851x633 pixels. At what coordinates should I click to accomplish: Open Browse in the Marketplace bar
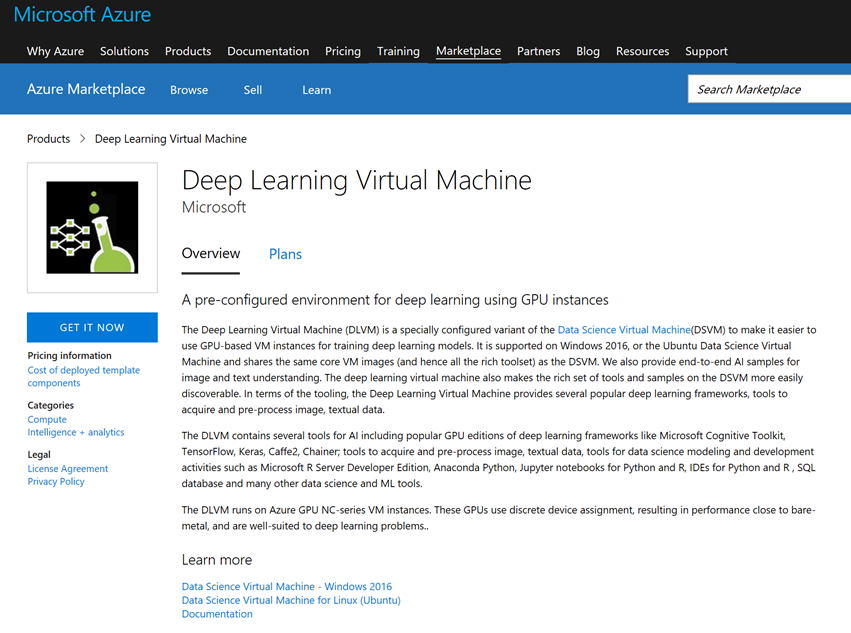tap(189, 90)
